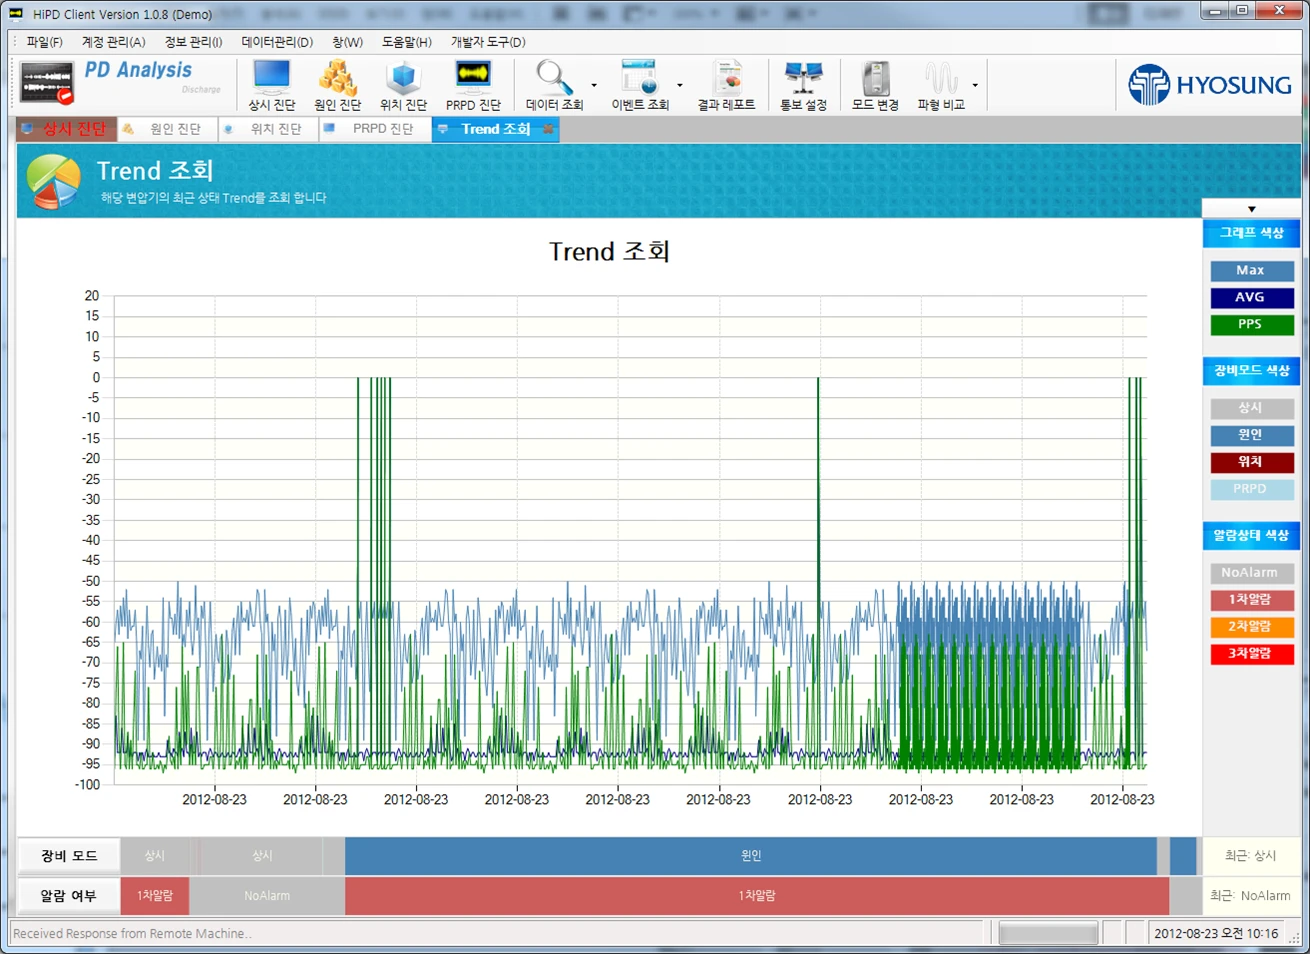
Task: Click the HYOSUNG logo
Action: point(1210,85)
